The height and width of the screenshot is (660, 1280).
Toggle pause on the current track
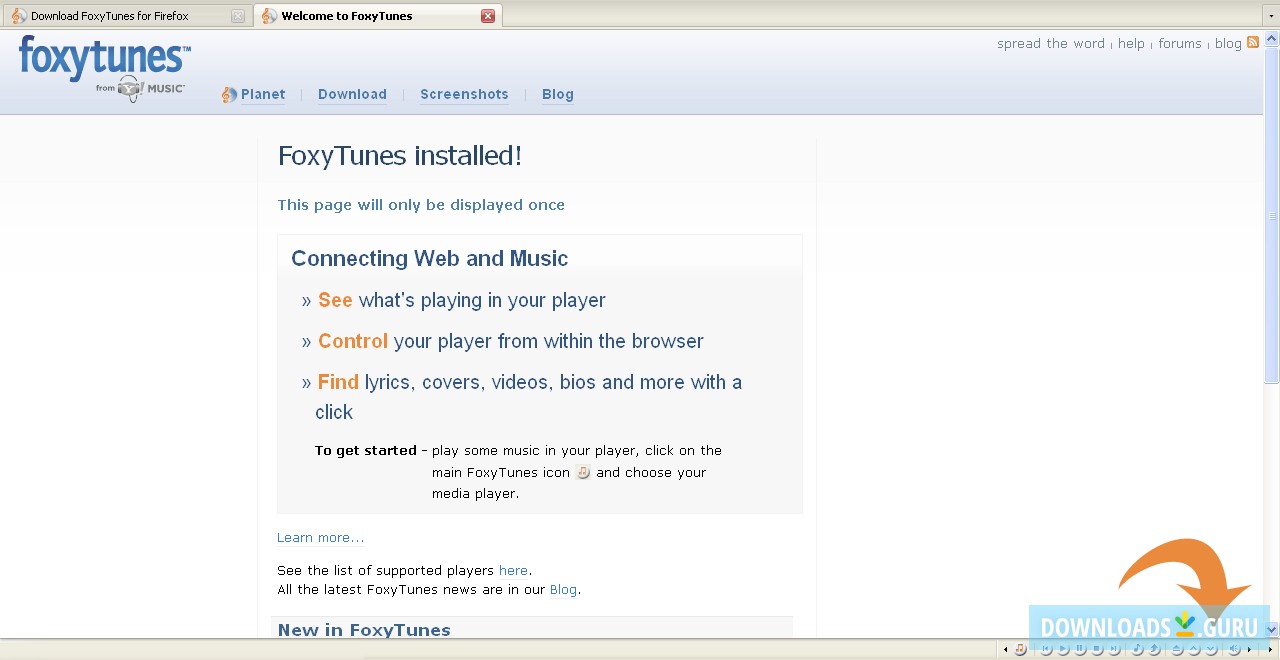[x=1080, y=648]
